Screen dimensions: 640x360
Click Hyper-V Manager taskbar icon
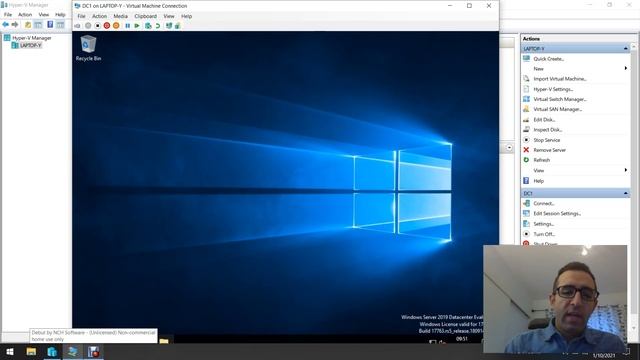[x=52, y=352]
